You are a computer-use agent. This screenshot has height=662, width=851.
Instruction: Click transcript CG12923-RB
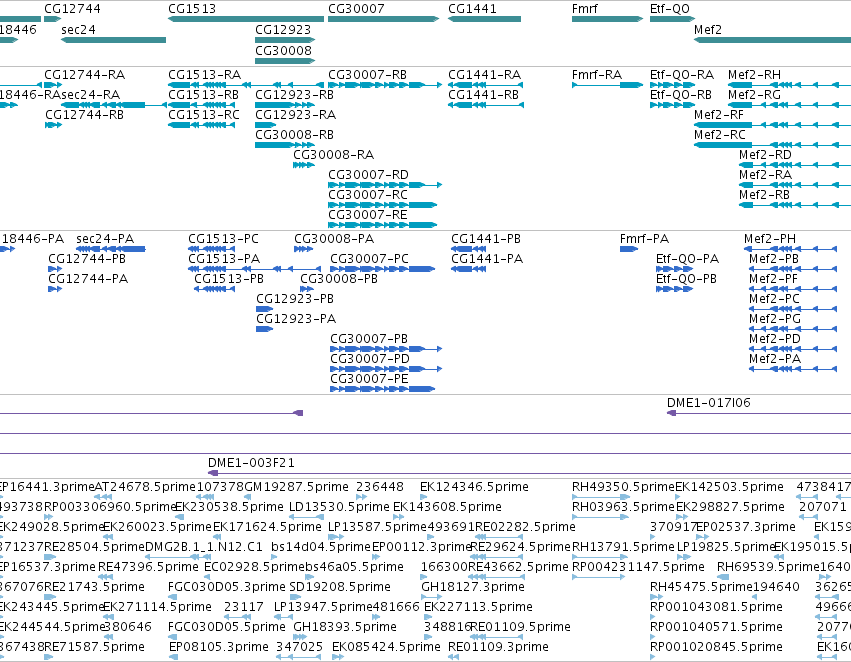point(295,94)
